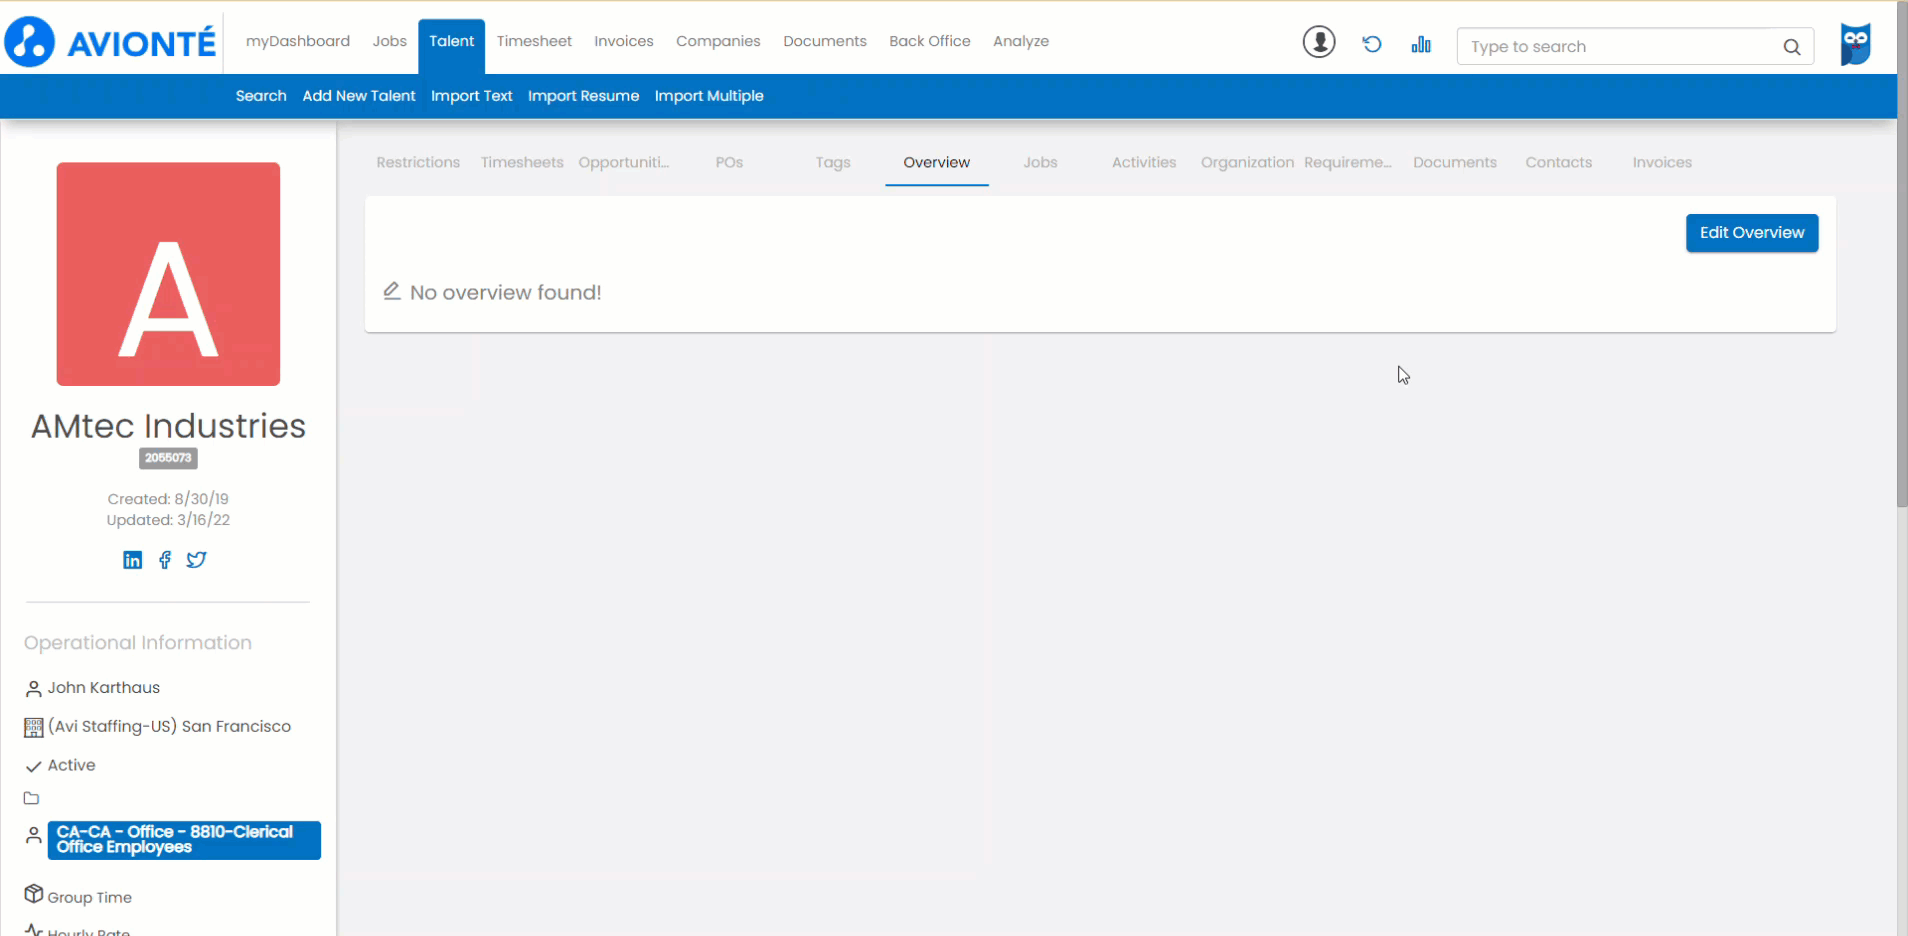Focus the Type to search field

[1635, 47]
